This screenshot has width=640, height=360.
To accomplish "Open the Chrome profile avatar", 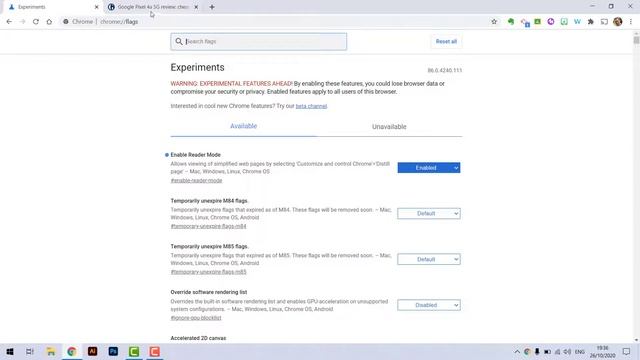I will 618,22.
